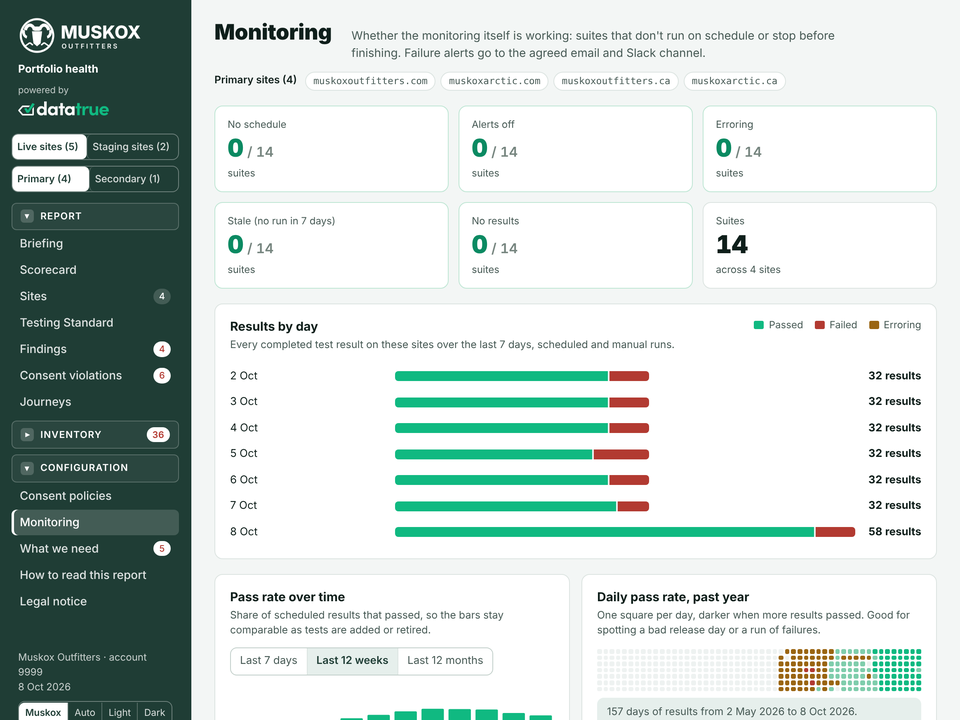Viewport: 960px width, 720px height.
Task: Open the Sites page
Action: click(x=95, y=296)
